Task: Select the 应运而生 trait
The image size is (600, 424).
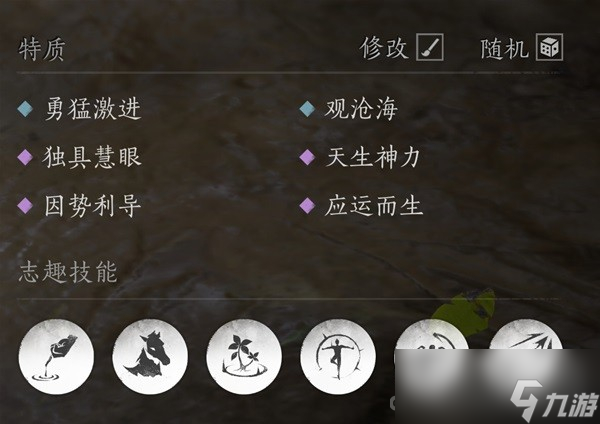Action: pos(373,205)
